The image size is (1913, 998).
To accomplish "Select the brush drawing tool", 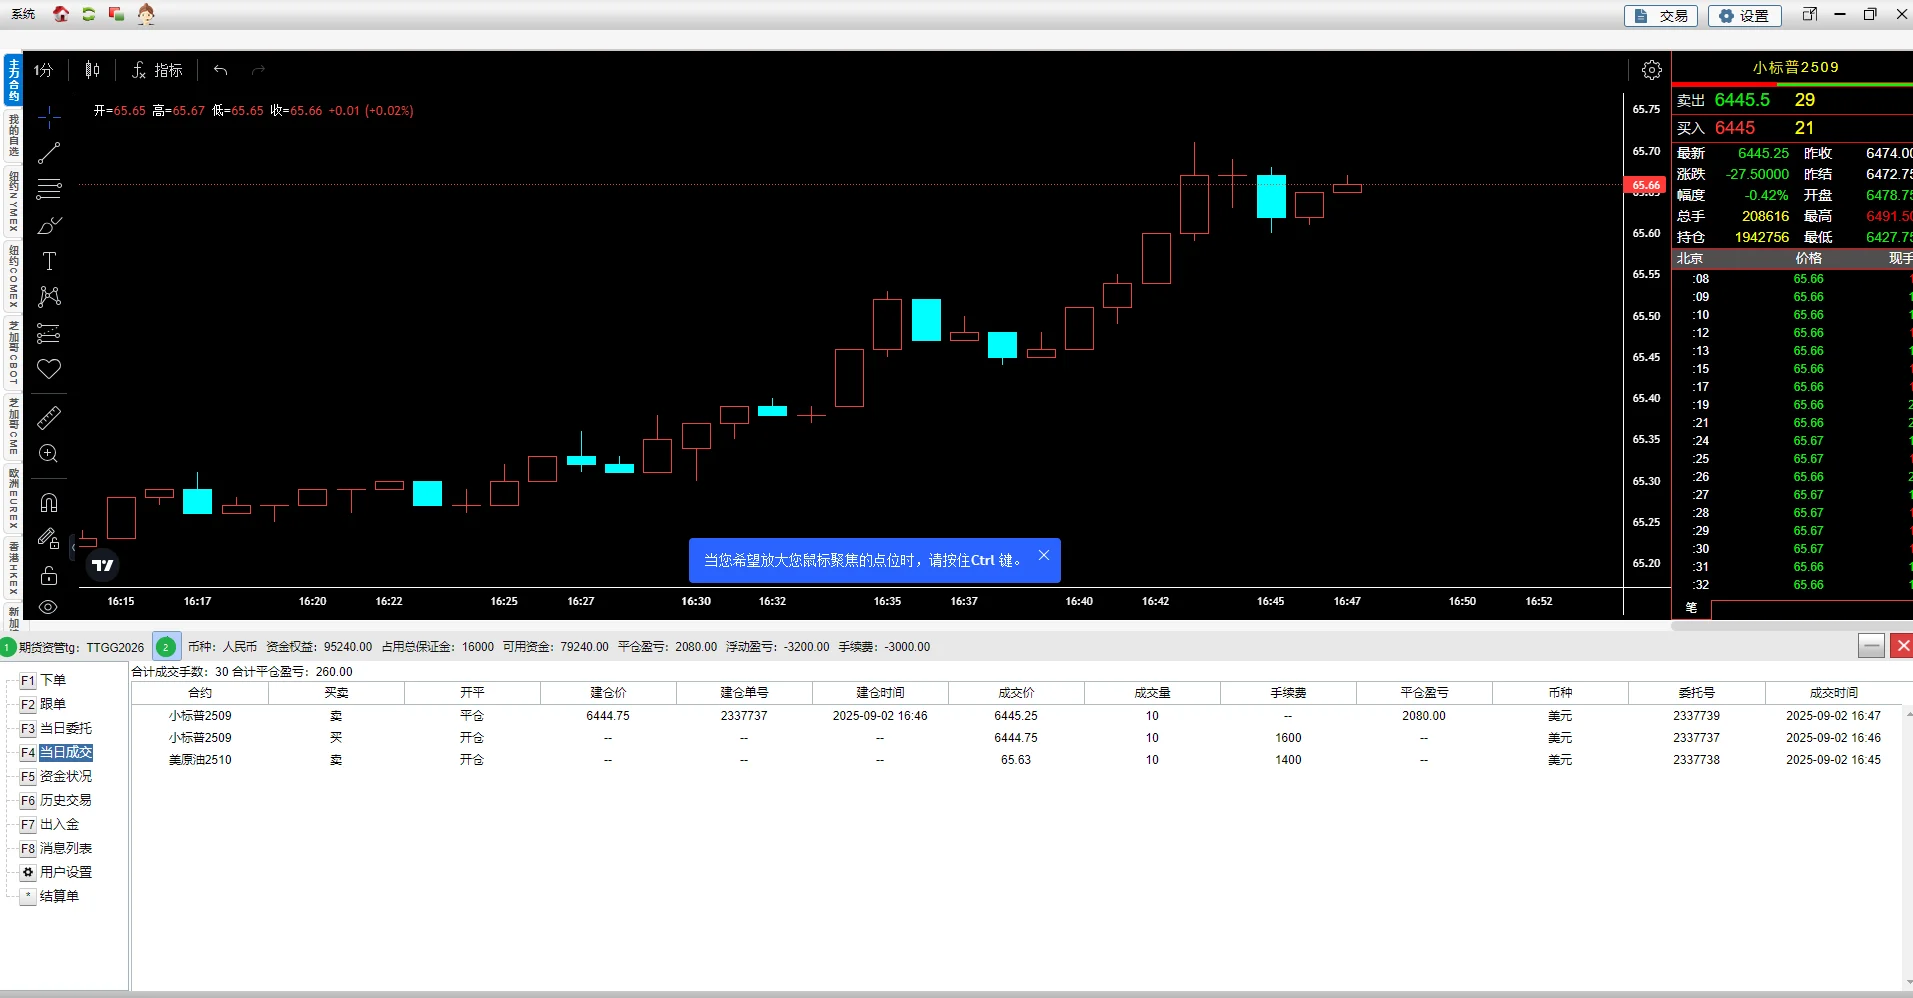I will 49,225.
